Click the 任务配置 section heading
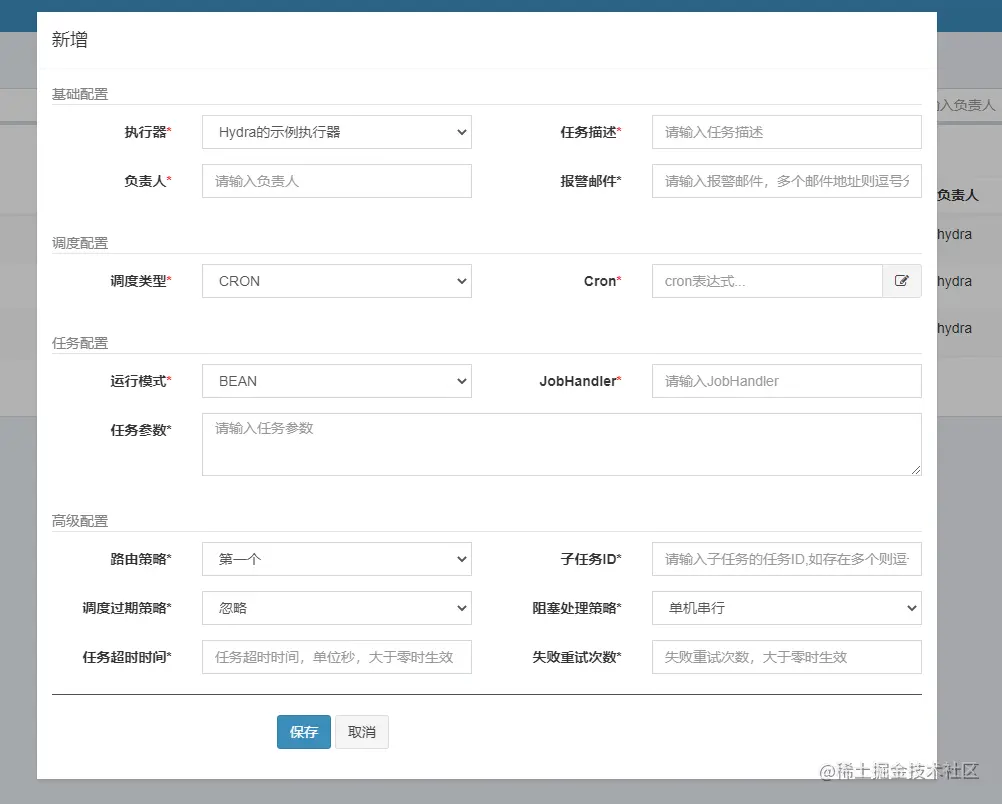Screen dimensions: 1002x804 coord(80,343)
